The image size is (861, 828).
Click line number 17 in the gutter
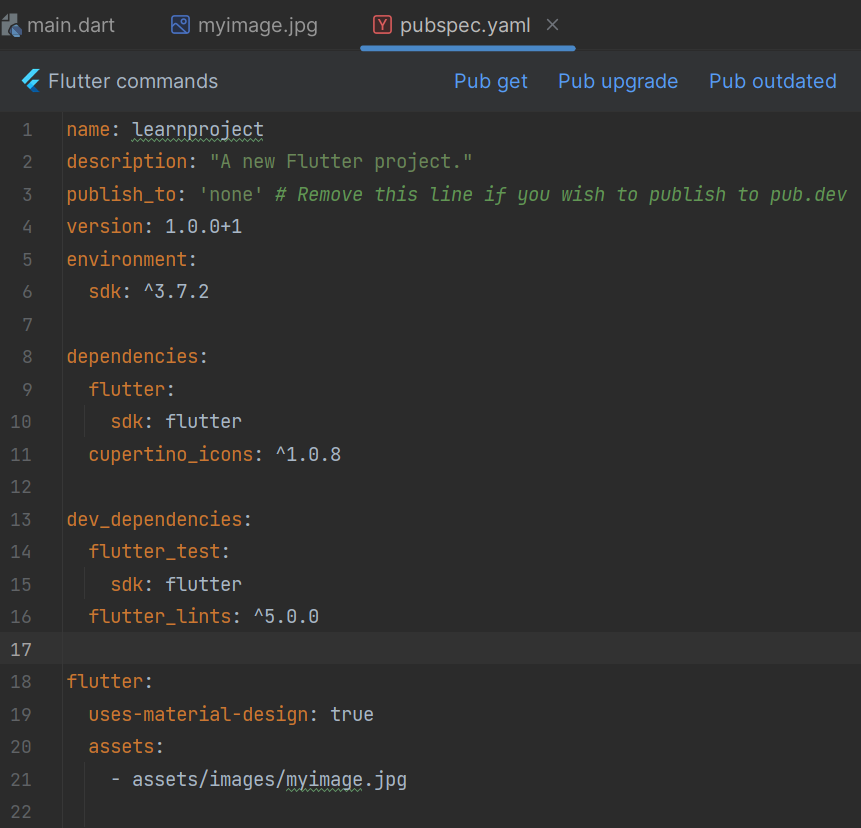click(21, 649)
